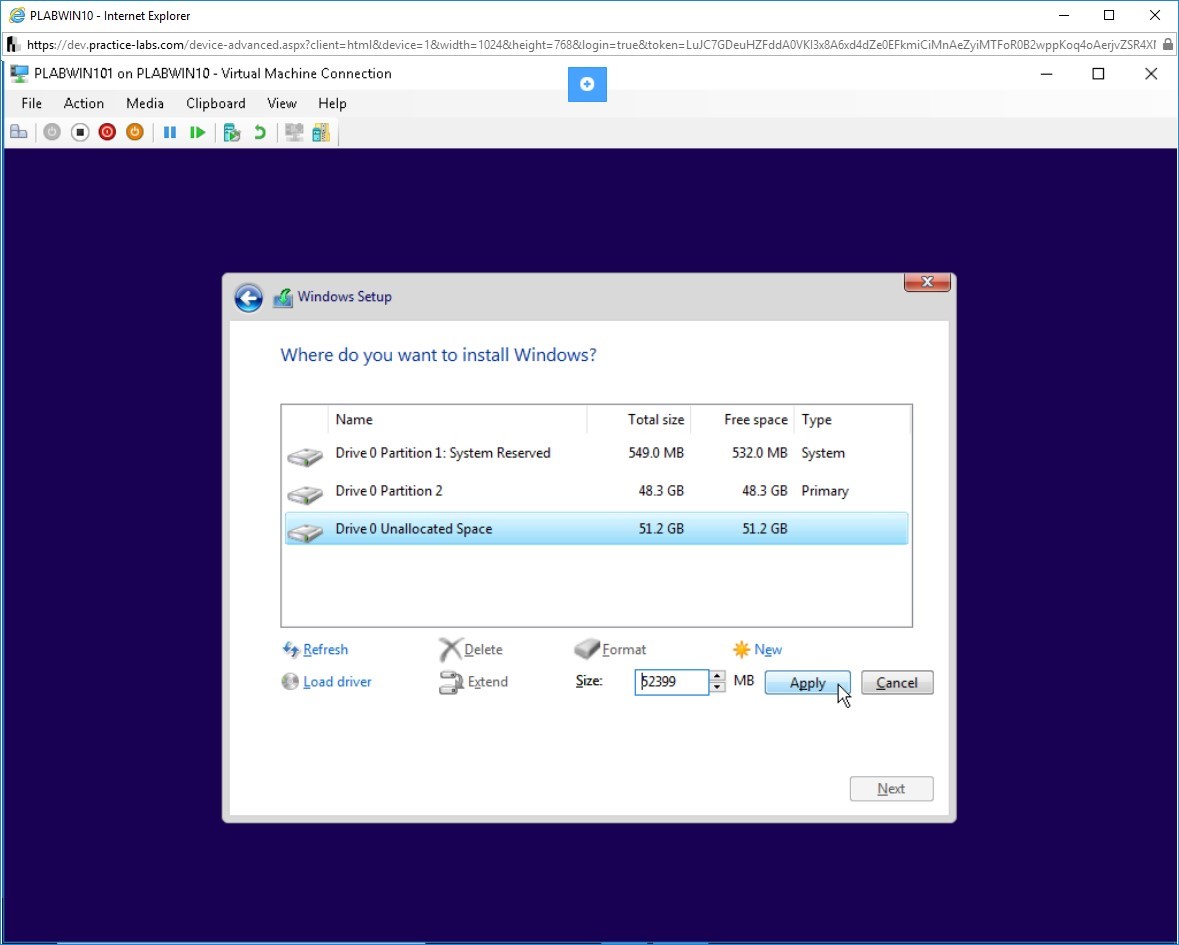This screenshot has width=1179, height=945.
Task: Click the System type cell
Action: point(823,453)
